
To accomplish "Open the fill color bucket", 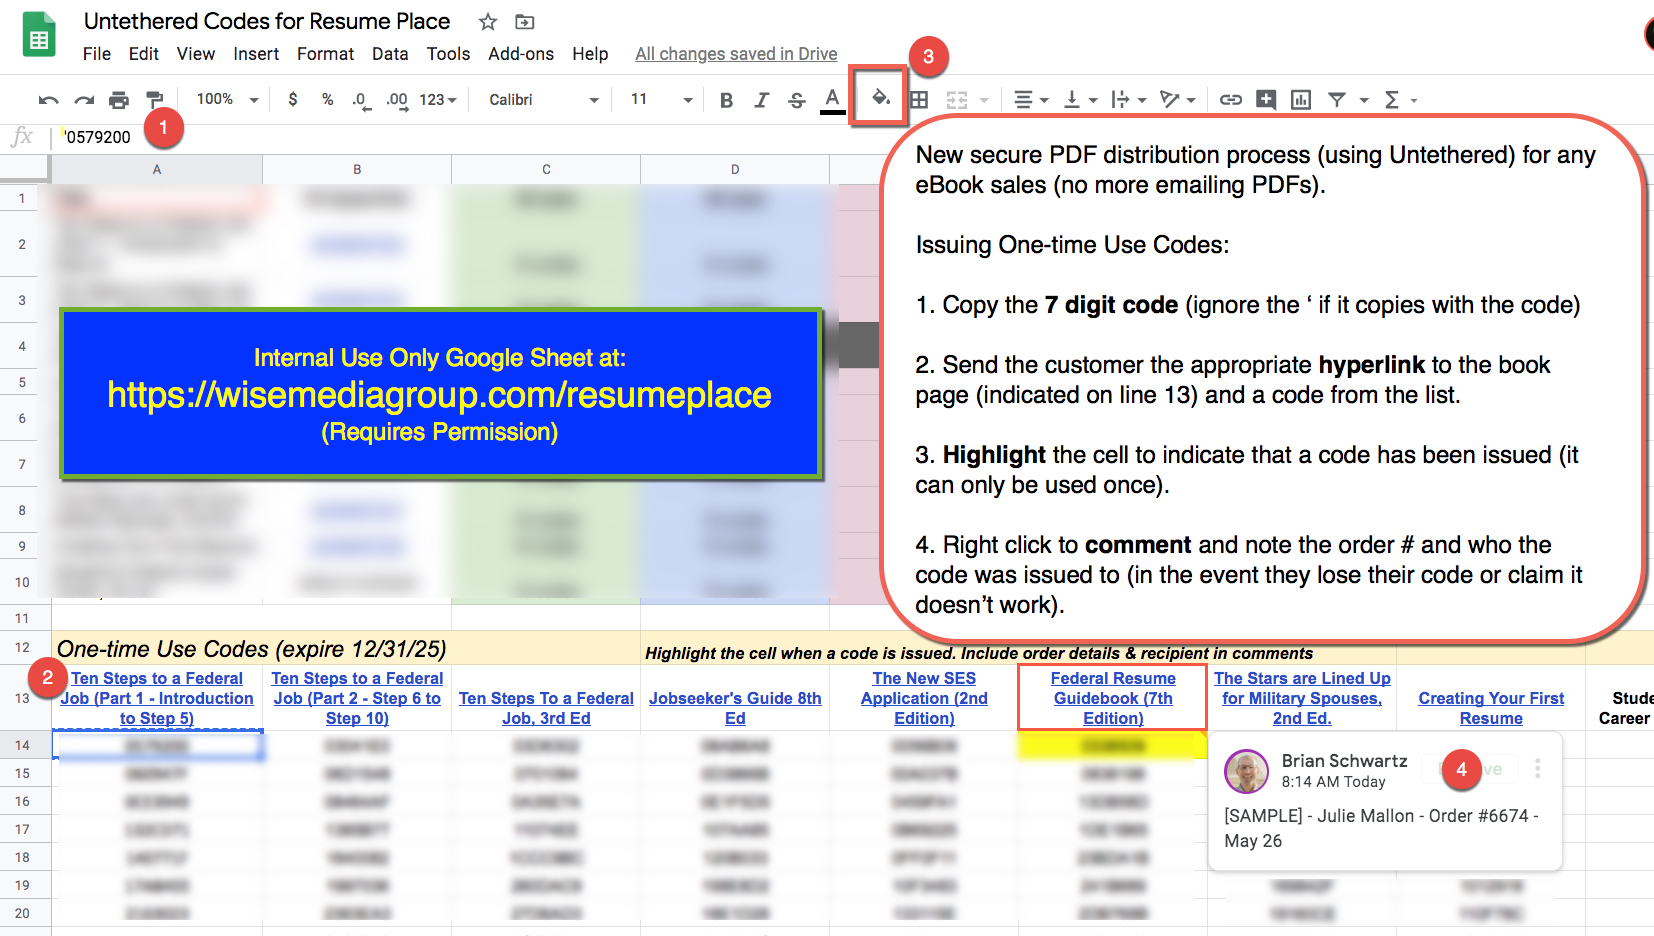I will point(880,97).
